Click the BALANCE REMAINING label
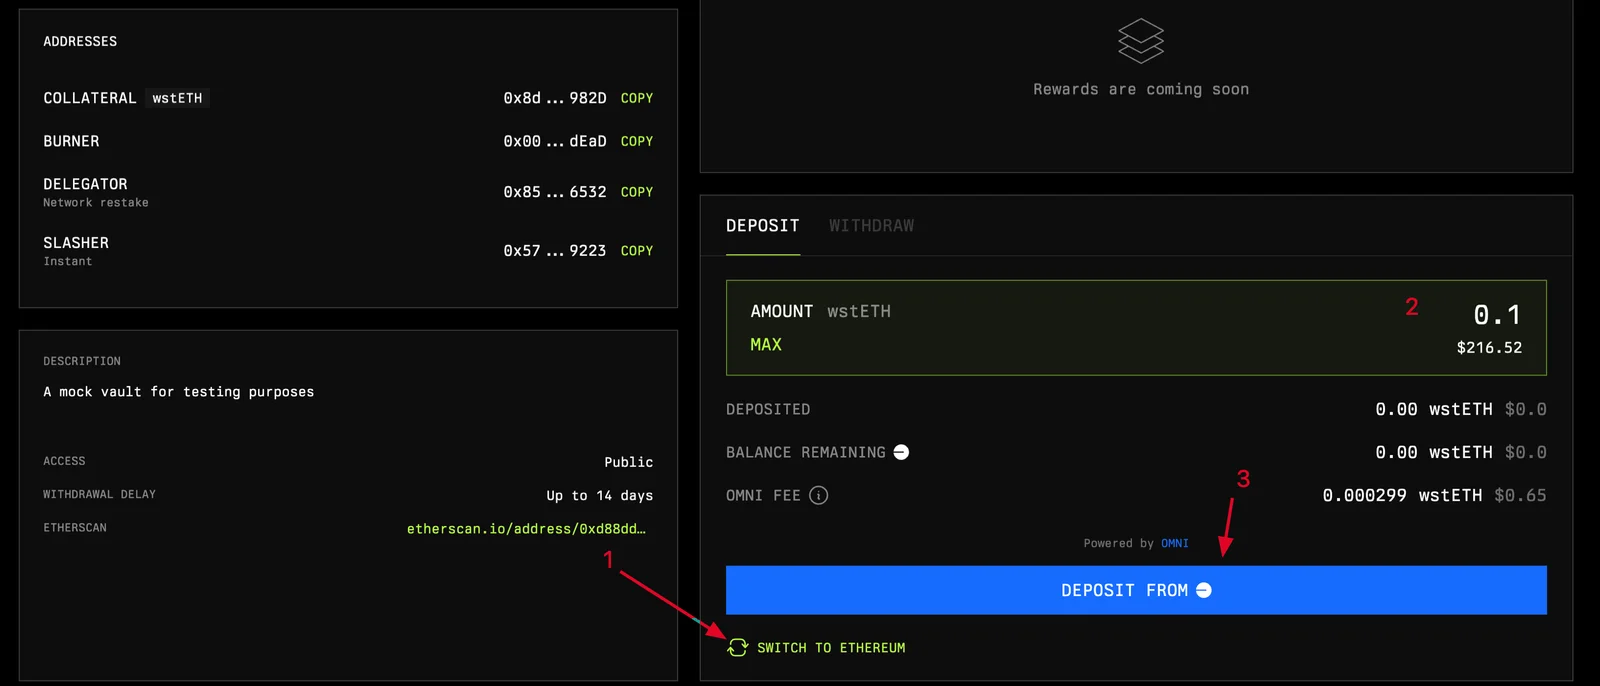Screen dimensions: 1600x686 point(806,452)
